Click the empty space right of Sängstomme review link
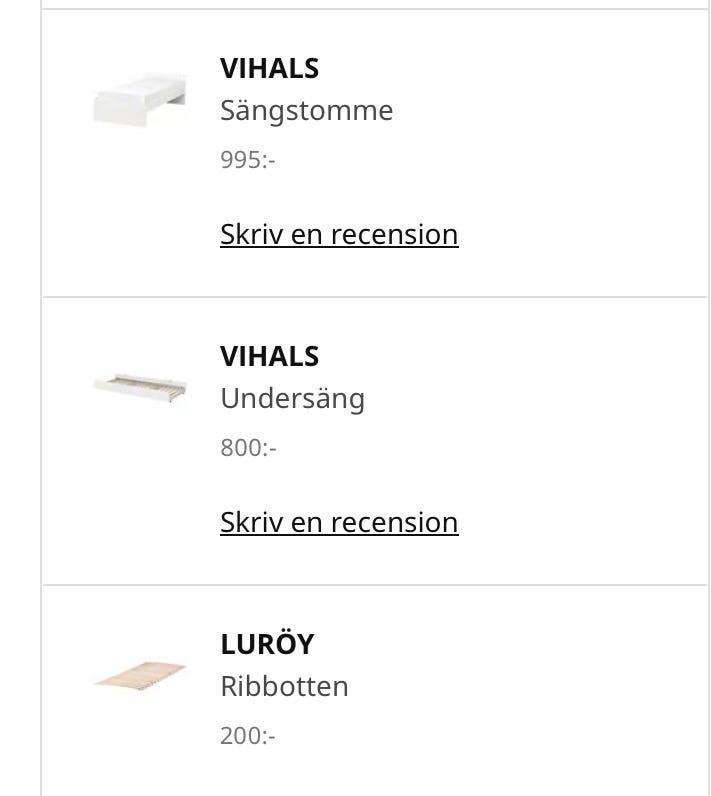 (580, 234)
